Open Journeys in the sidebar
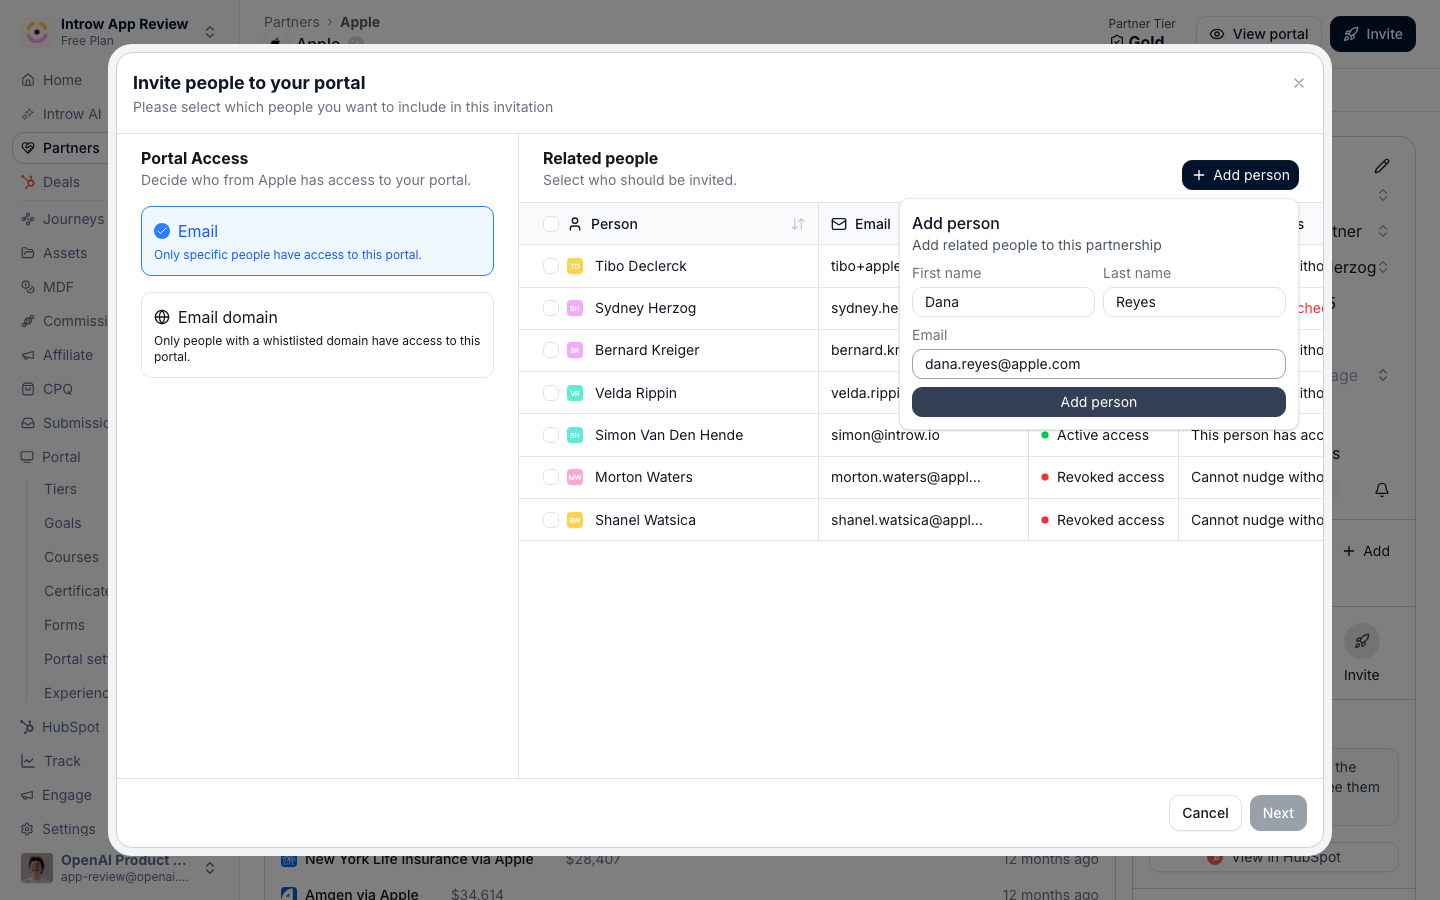The height and width of the screenshot is (900, 1440). point(62,219)
